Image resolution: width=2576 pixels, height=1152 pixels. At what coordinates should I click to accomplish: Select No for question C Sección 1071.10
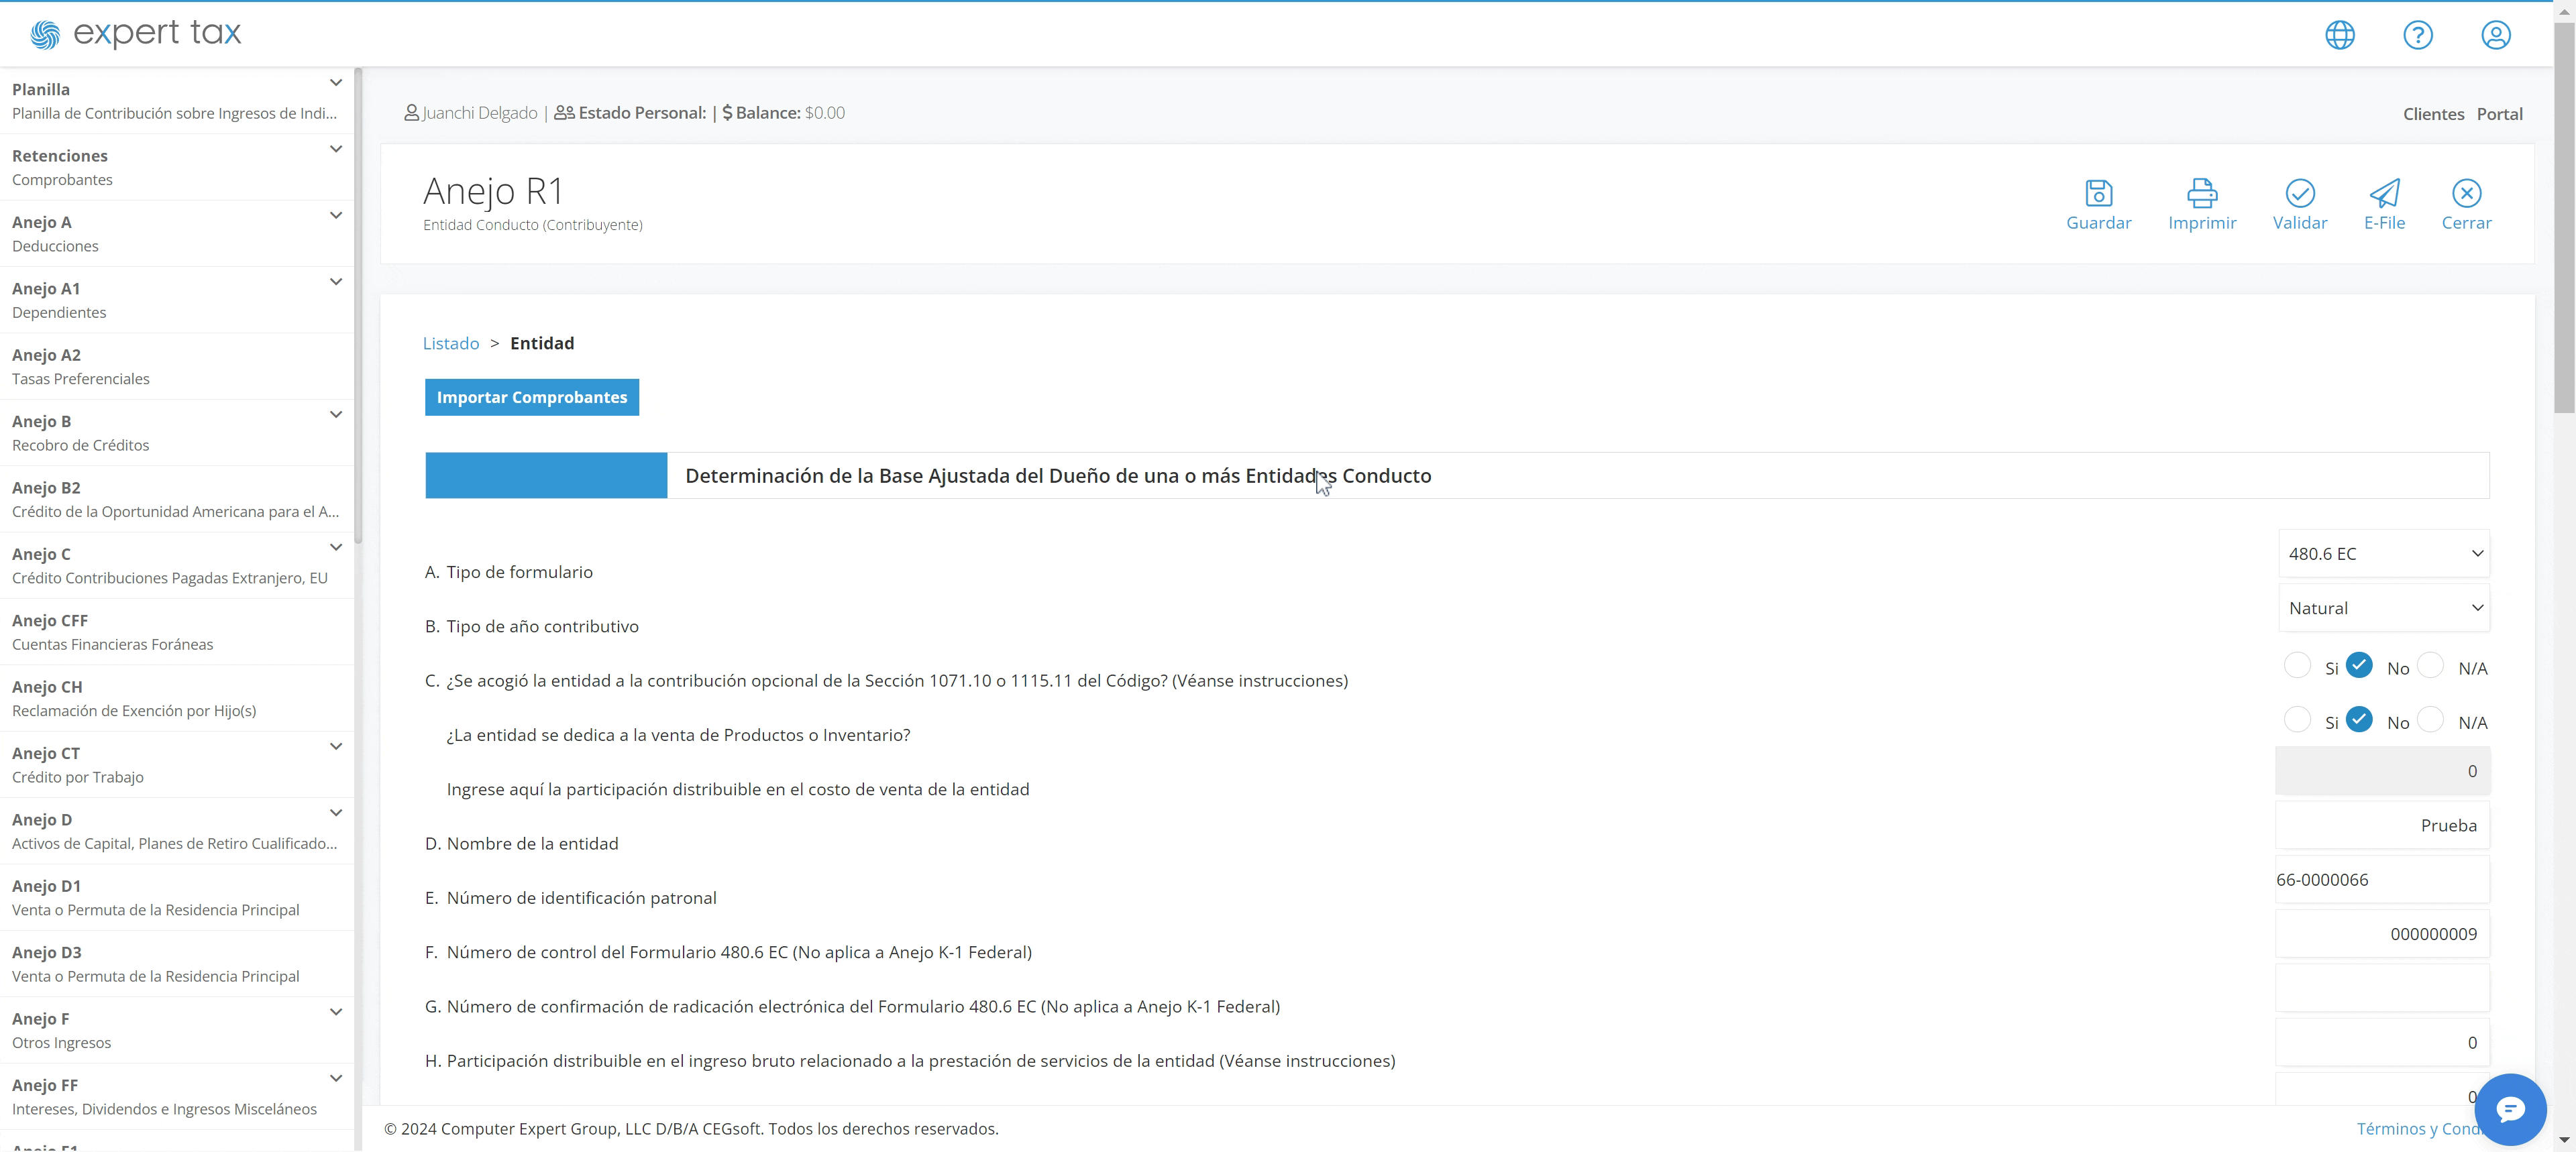point(2359,665)
